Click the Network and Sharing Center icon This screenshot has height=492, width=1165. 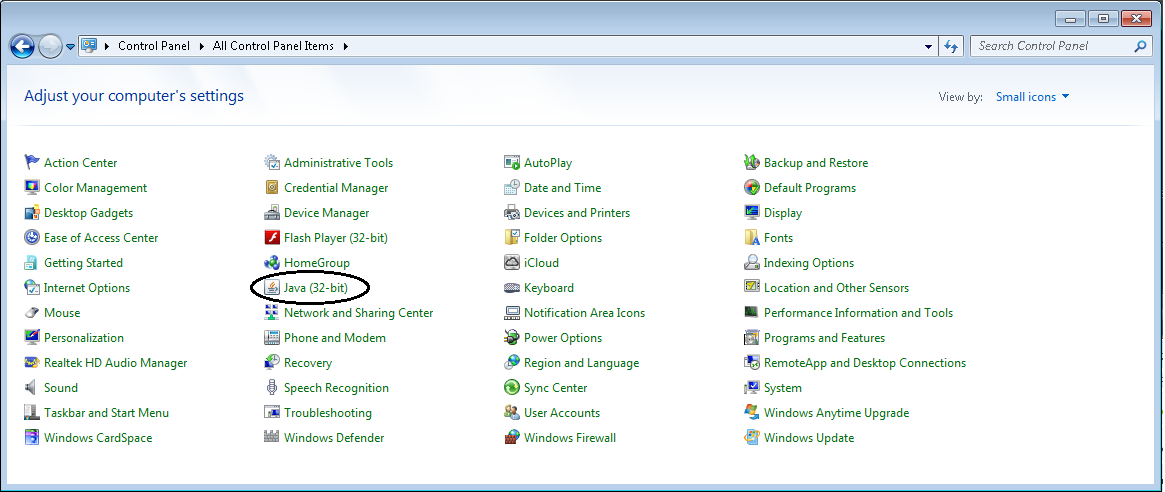click(272, 313)
